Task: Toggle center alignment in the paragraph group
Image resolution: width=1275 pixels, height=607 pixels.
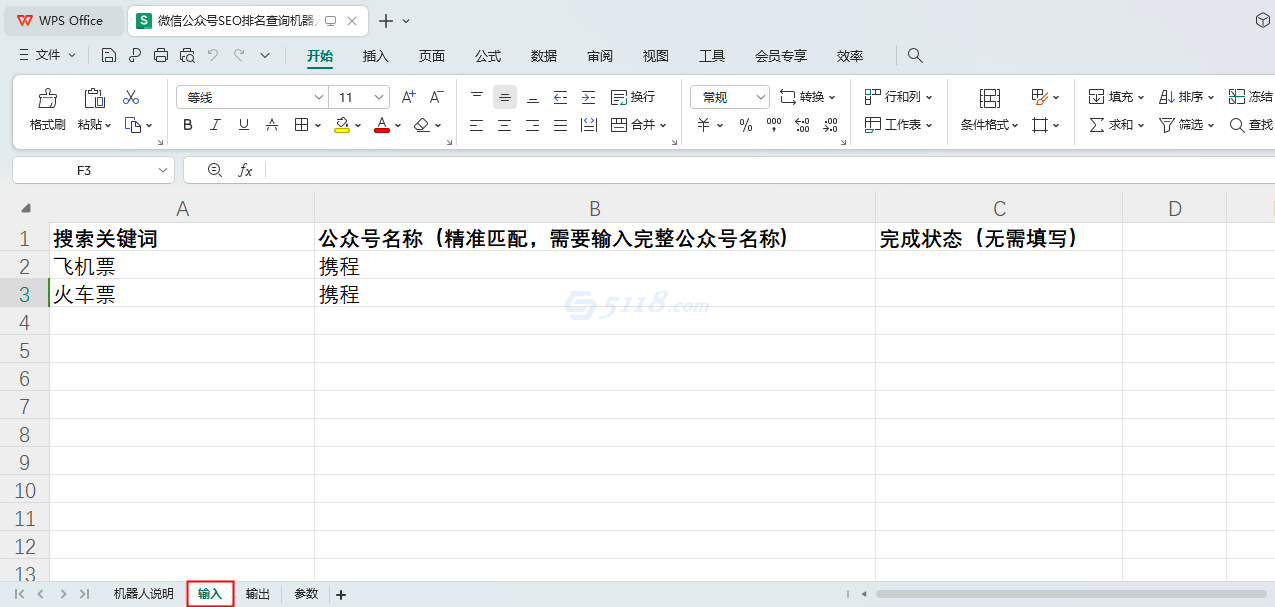Action: coord(504,124)
